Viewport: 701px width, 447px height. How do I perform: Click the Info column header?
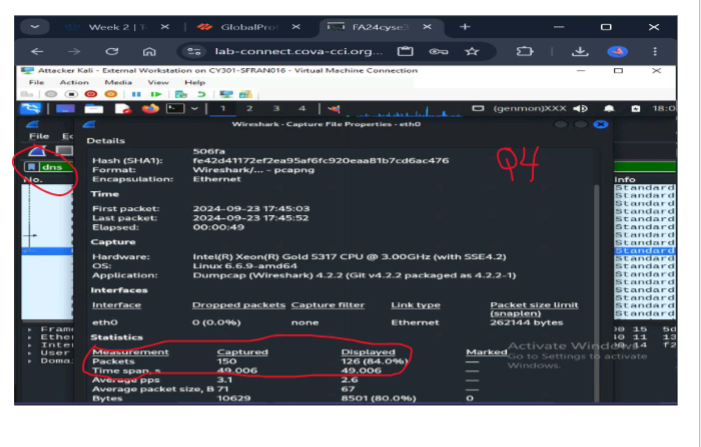[625, 179]
